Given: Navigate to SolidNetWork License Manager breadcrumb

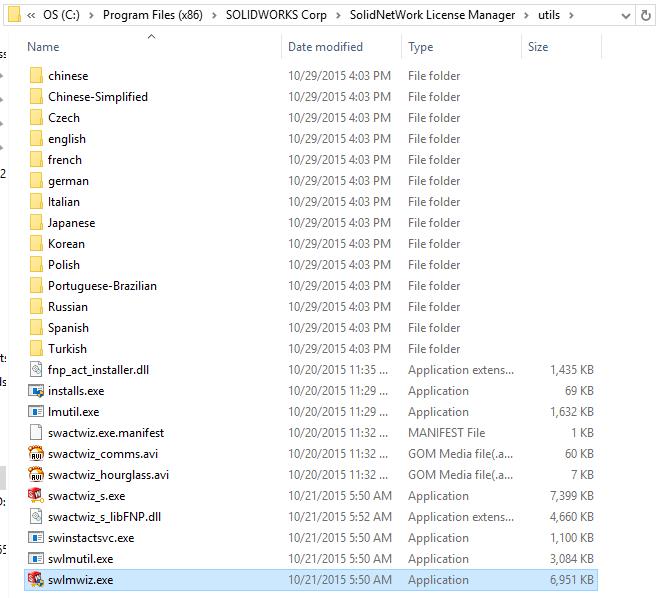Looking at the screenshot, I should point(432,15).
